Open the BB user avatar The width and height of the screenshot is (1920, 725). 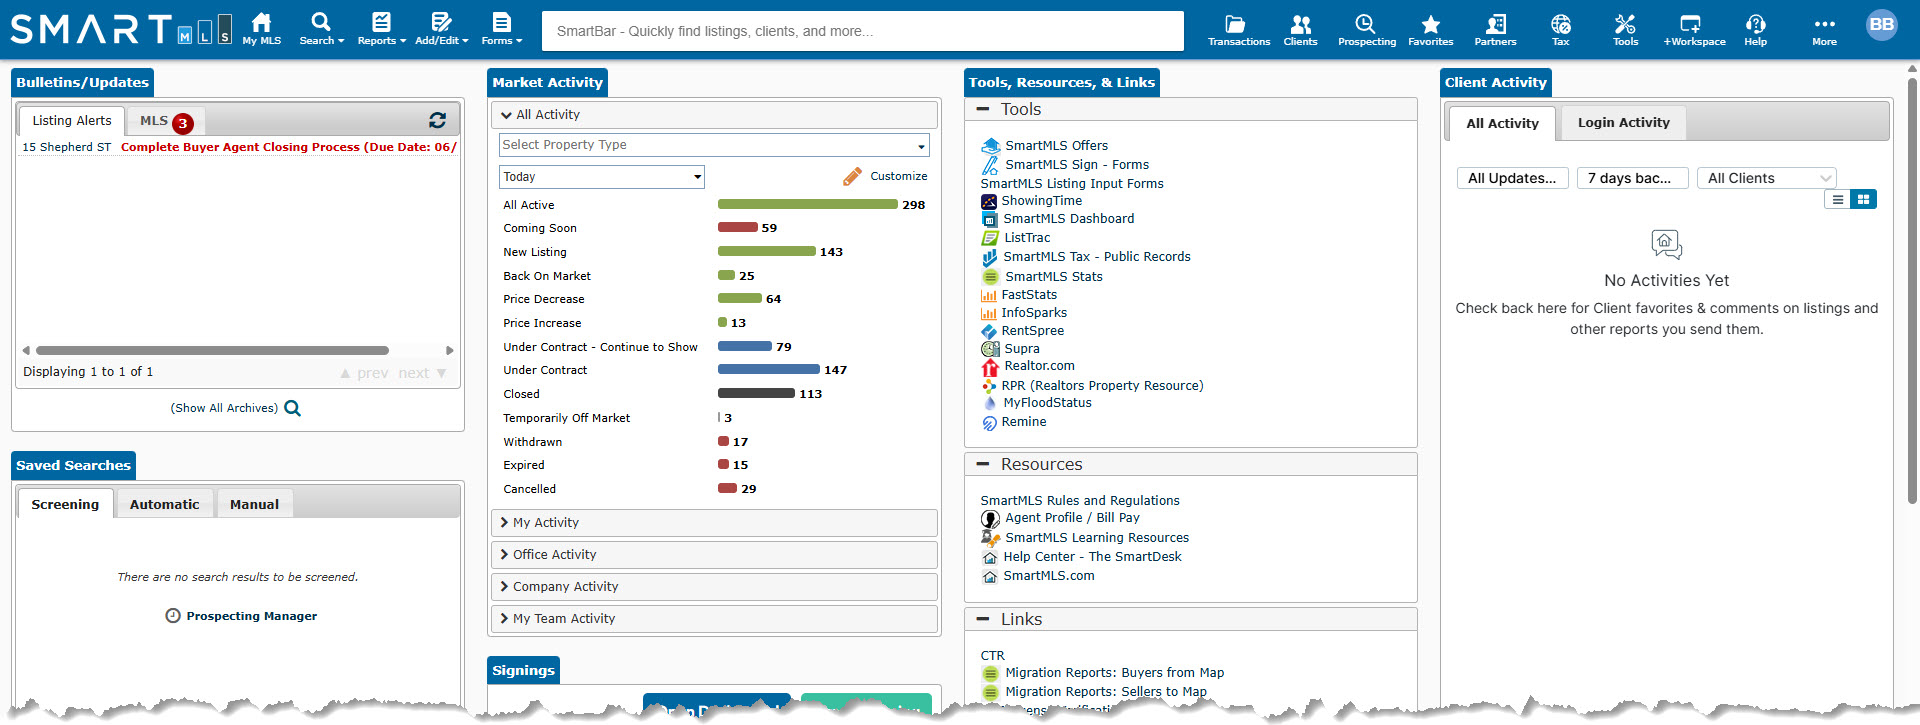[x=1881, y=25]
